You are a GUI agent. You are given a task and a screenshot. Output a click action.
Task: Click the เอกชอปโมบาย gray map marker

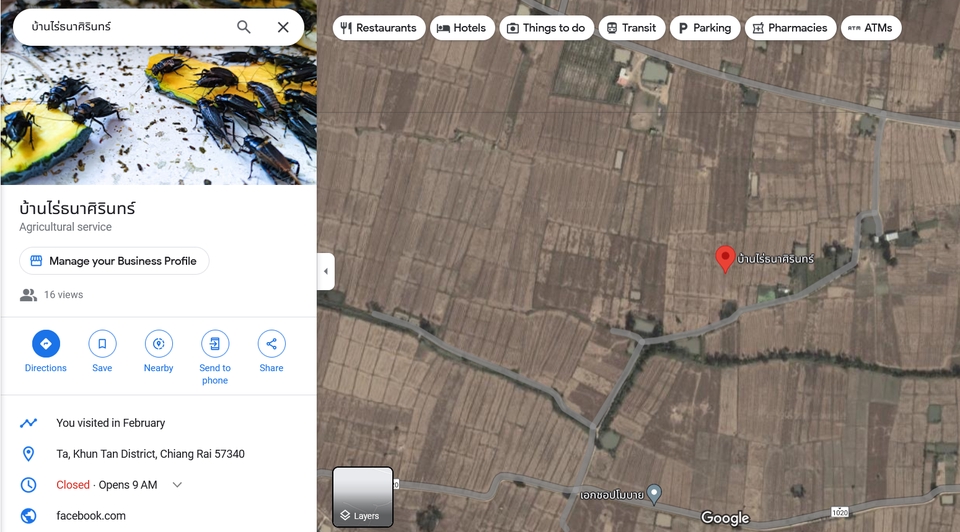(x=654, y=493)
